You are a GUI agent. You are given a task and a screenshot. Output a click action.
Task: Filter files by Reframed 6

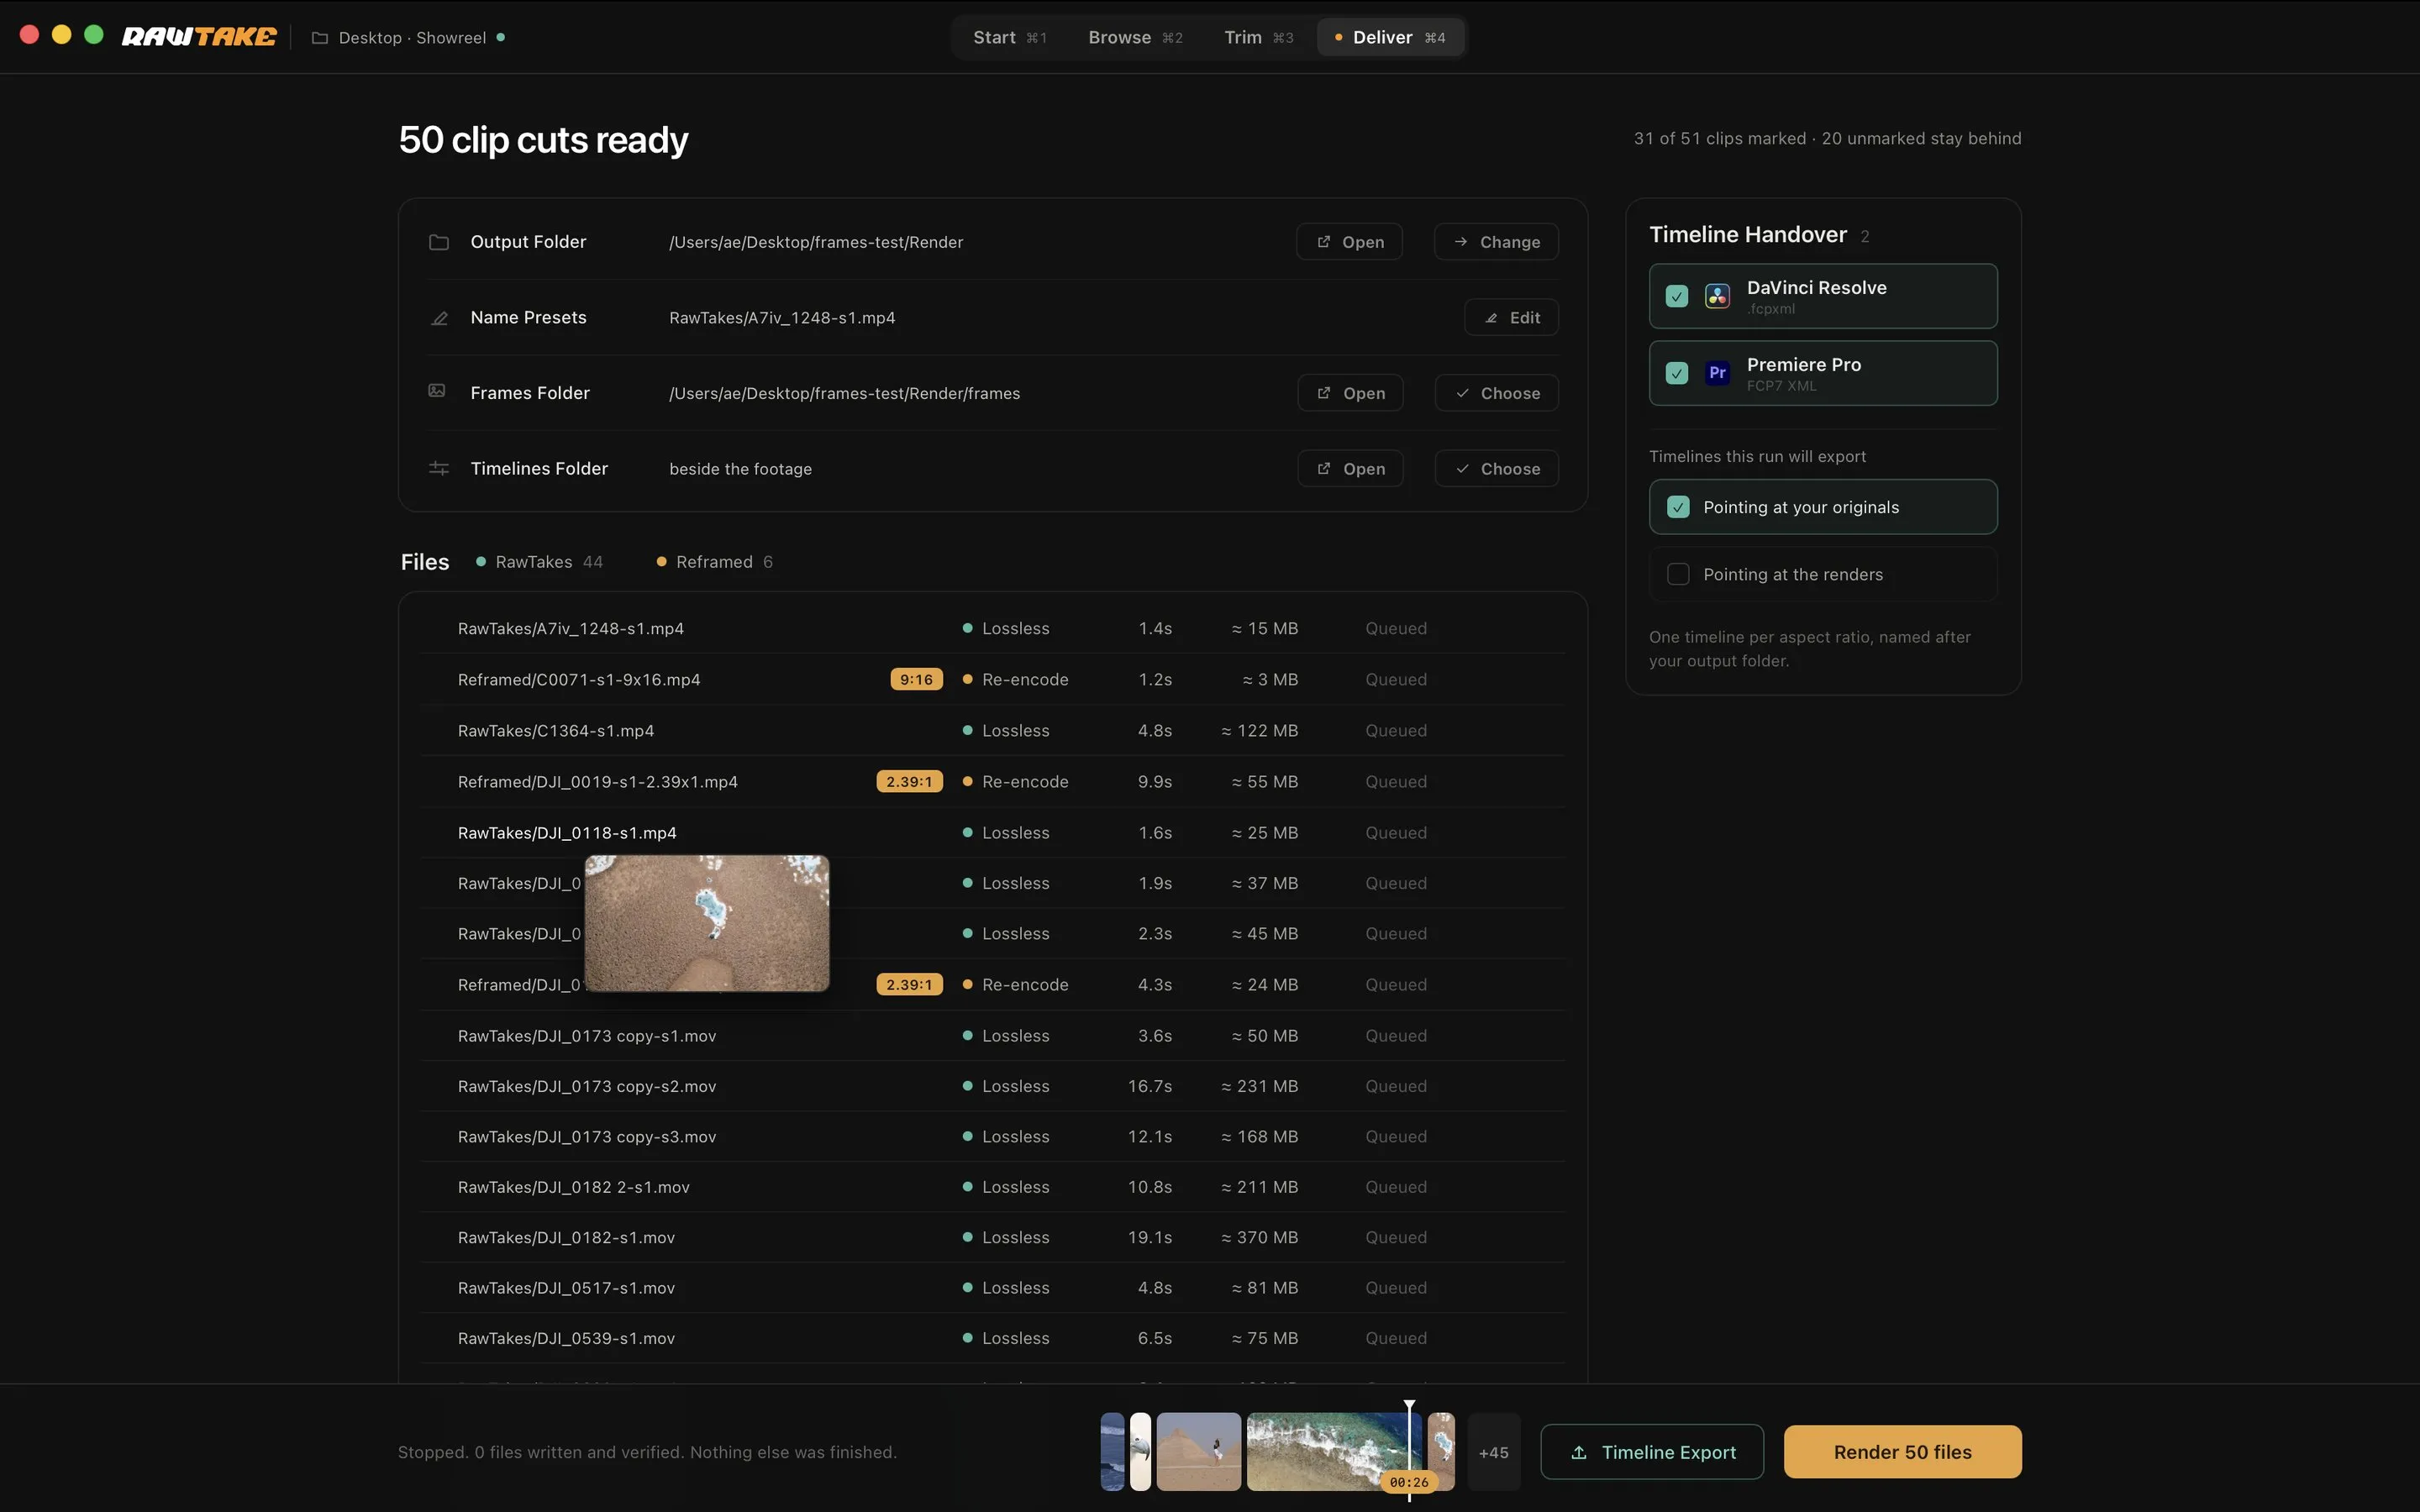714,562
